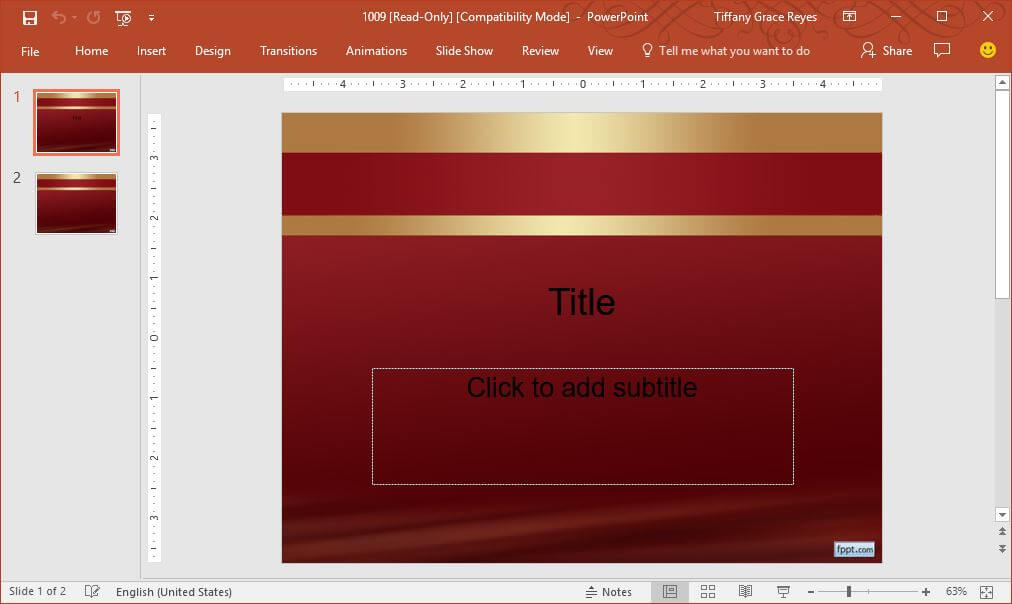Open Reading View from the status bar
Image resolution: width=1012 pixels, height=604 pixels.
click(x=744, y=591)
